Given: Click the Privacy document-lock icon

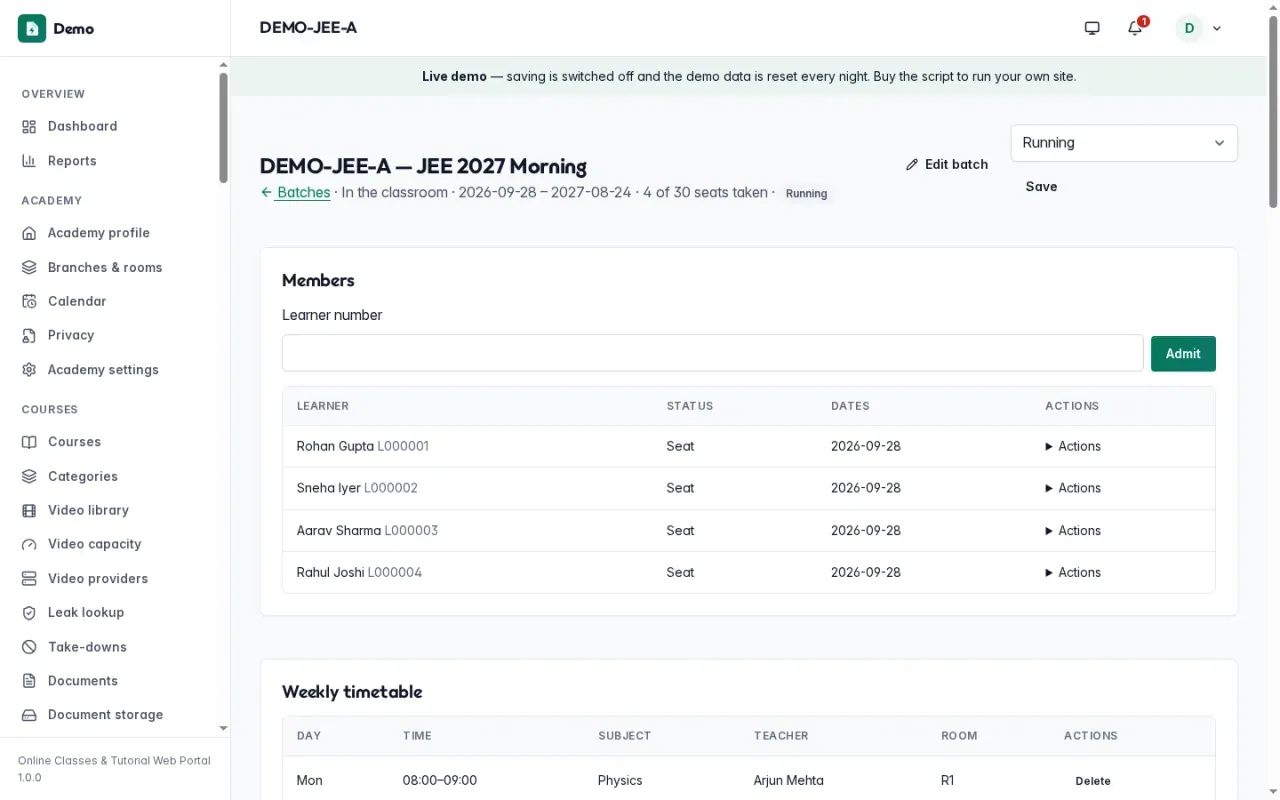Looking at the screenshot, I should click(29, 335).
